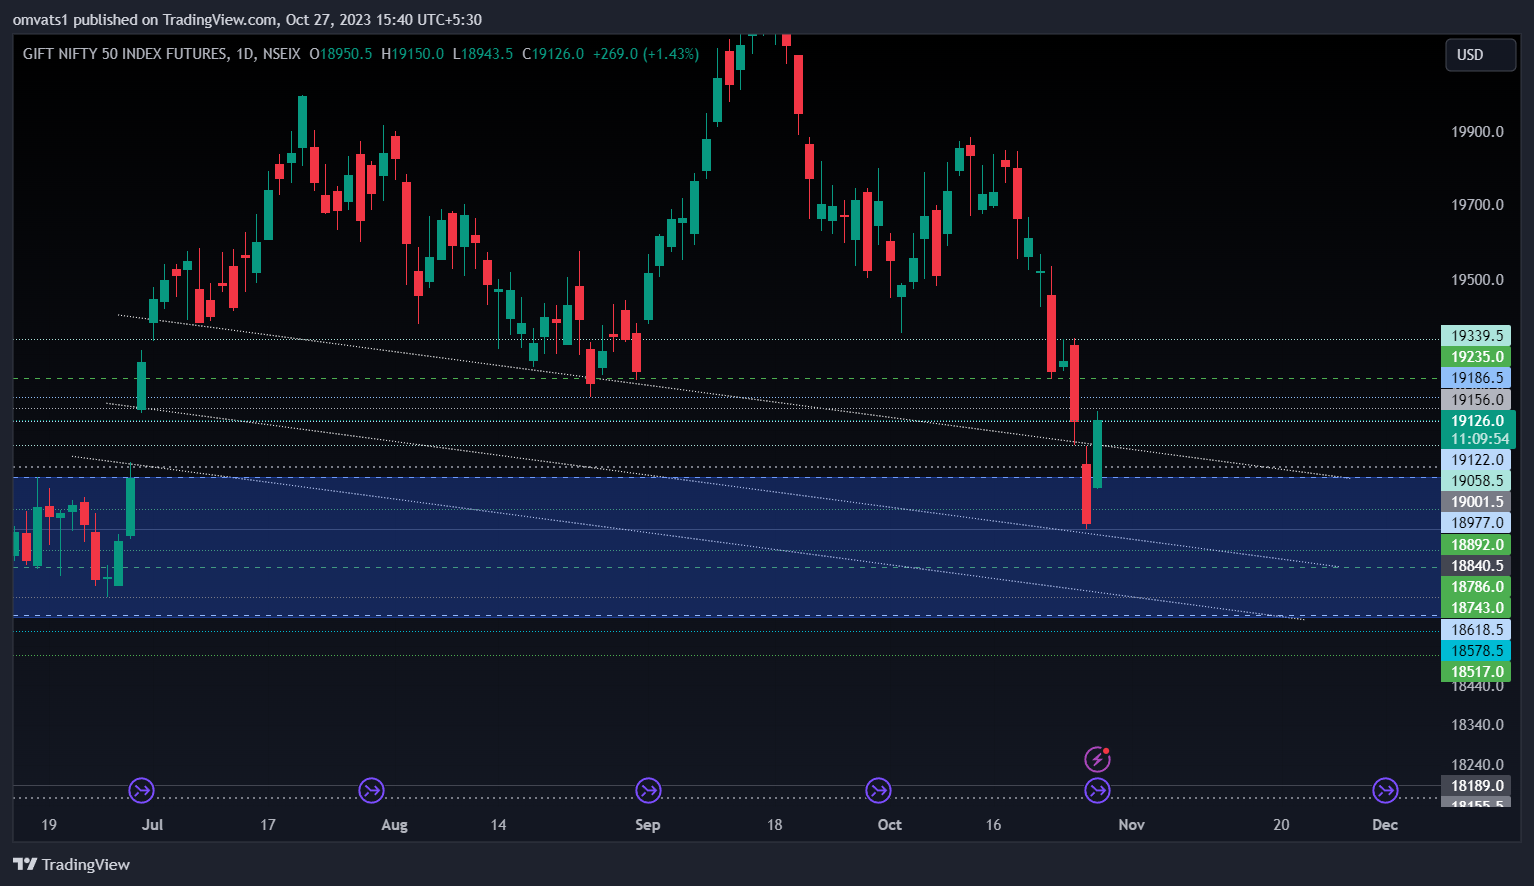Select the 19058.5 price label
Screen dimensions: 1534x886
pos(1476,481)
